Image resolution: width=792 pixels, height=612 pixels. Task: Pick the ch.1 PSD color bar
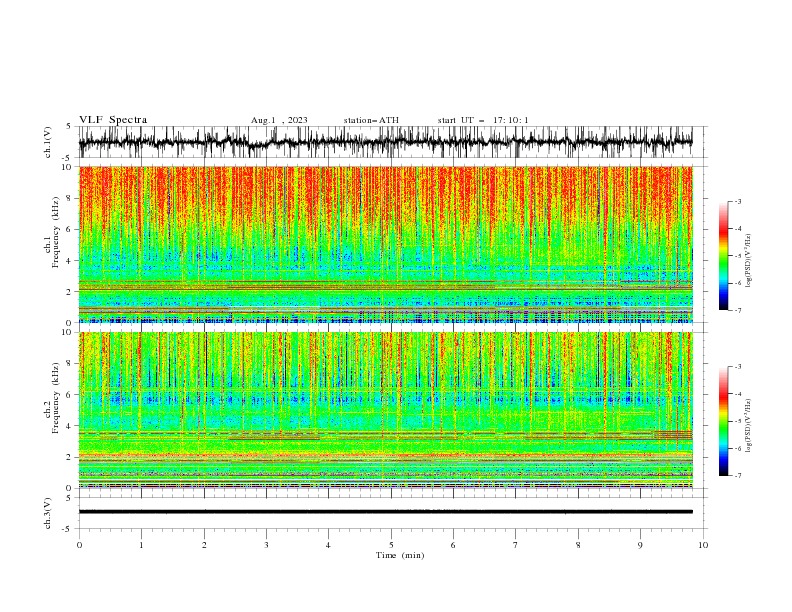723,256
